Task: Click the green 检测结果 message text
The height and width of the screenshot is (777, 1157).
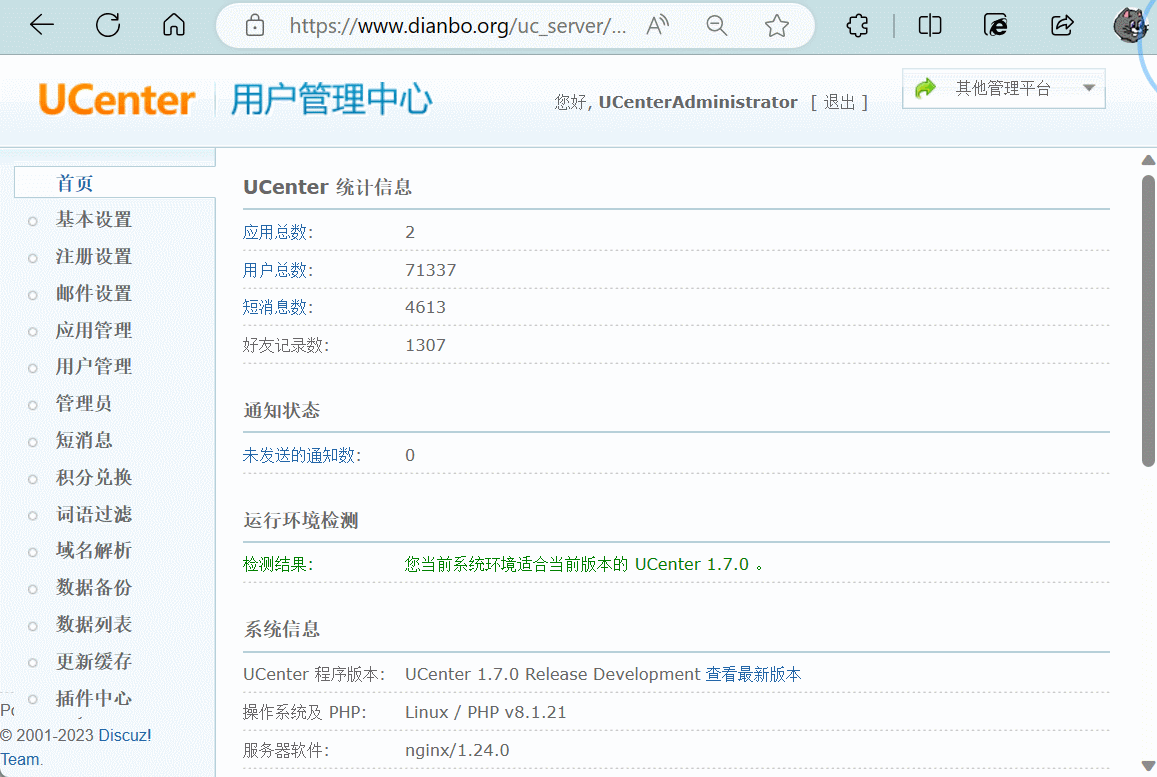Action: tap(584, 564)
